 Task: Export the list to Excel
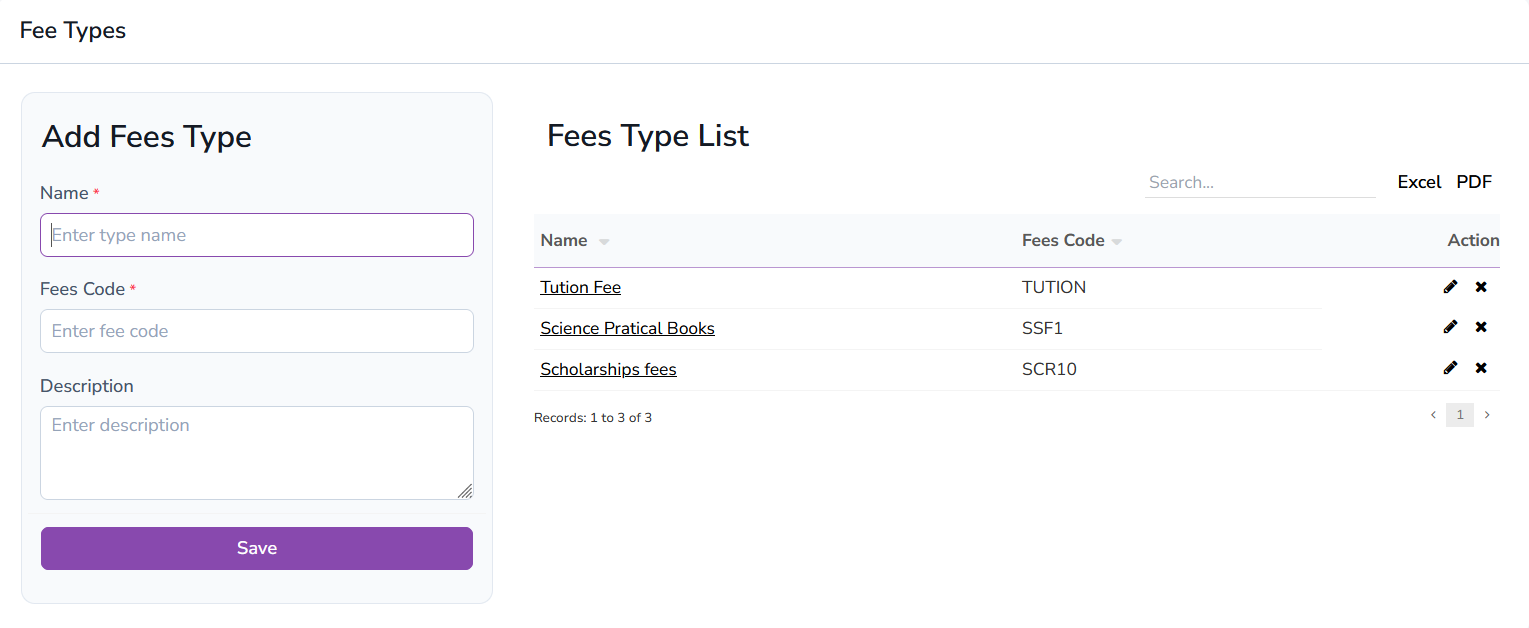click(1419, 182)
